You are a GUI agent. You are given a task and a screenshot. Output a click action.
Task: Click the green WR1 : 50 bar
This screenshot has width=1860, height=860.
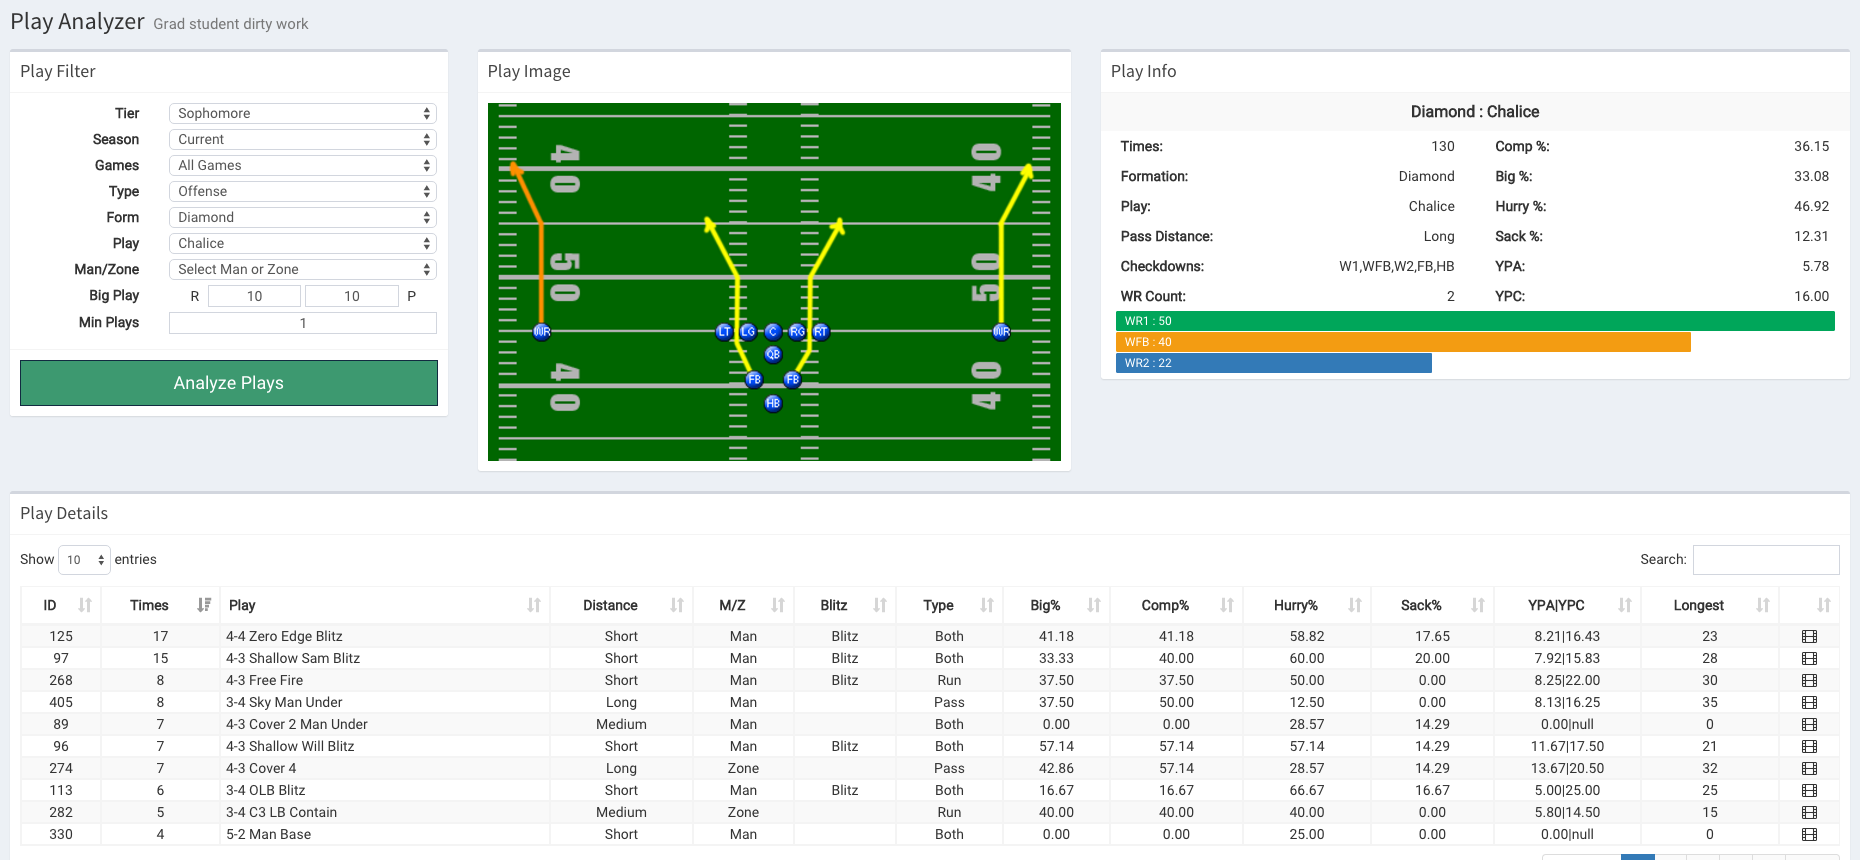[1474, 321]
